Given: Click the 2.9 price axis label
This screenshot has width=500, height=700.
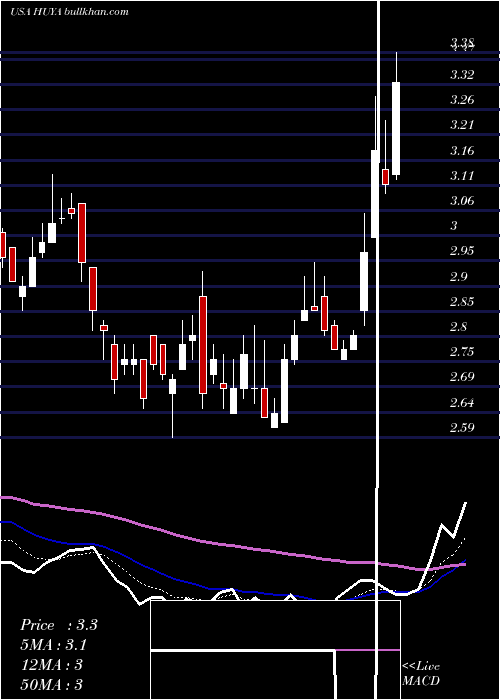Looking at the screenshot, I should [x=458, y=276].
